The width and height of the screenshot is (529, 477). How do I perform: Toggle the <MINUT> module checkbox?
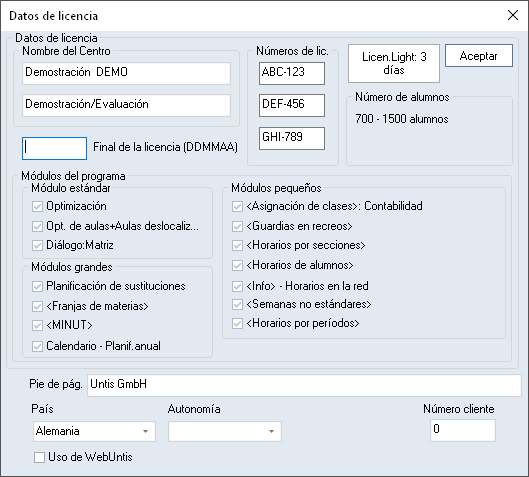37,325
